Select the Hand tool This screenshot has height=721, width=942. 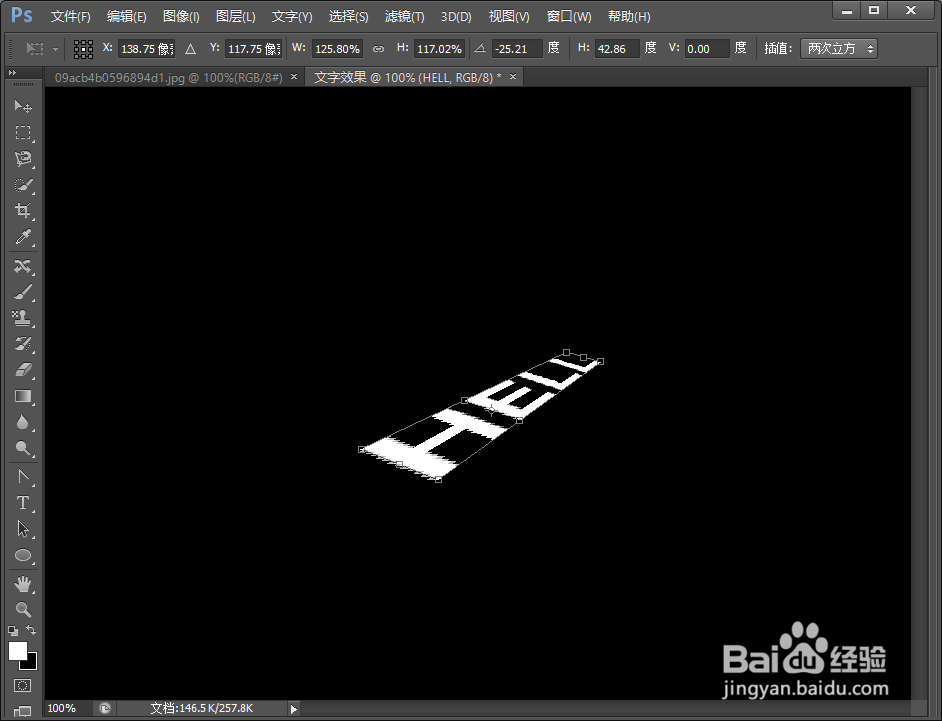click(x=23, y=583)
